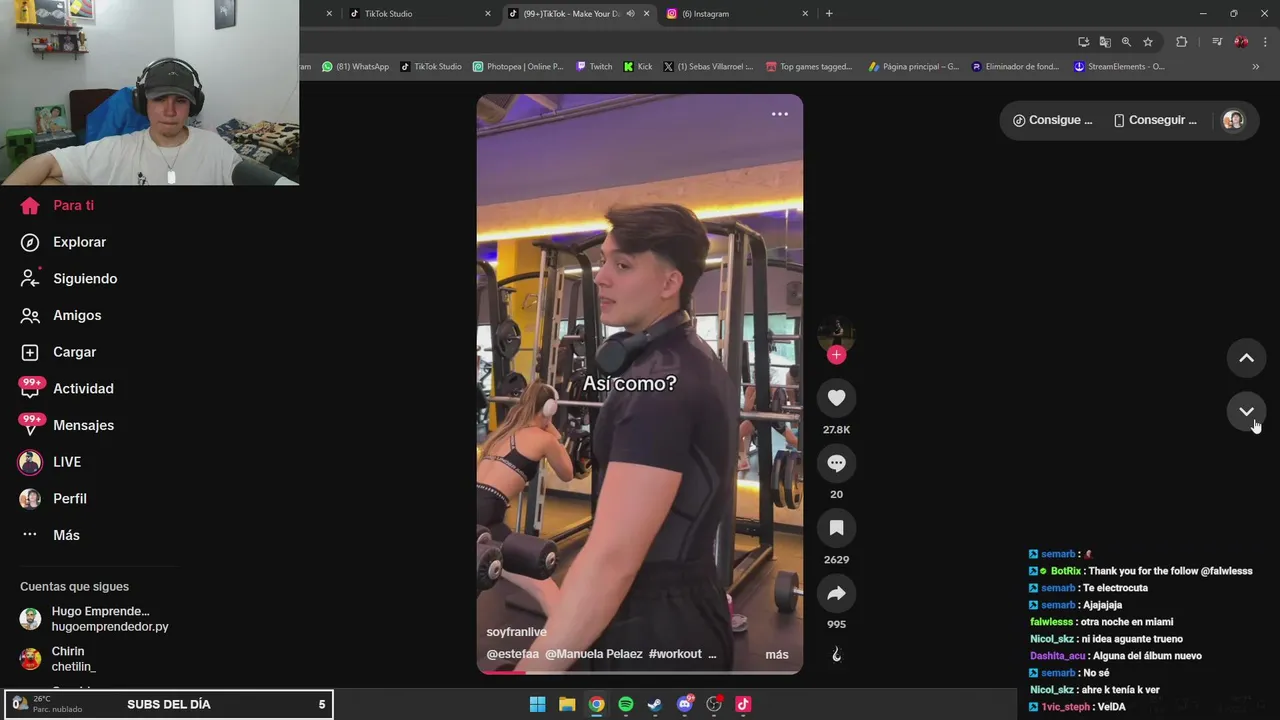Mute the audio on the TikTok tab
Screen dimensions: 1280x720
(x=631, y=14)
